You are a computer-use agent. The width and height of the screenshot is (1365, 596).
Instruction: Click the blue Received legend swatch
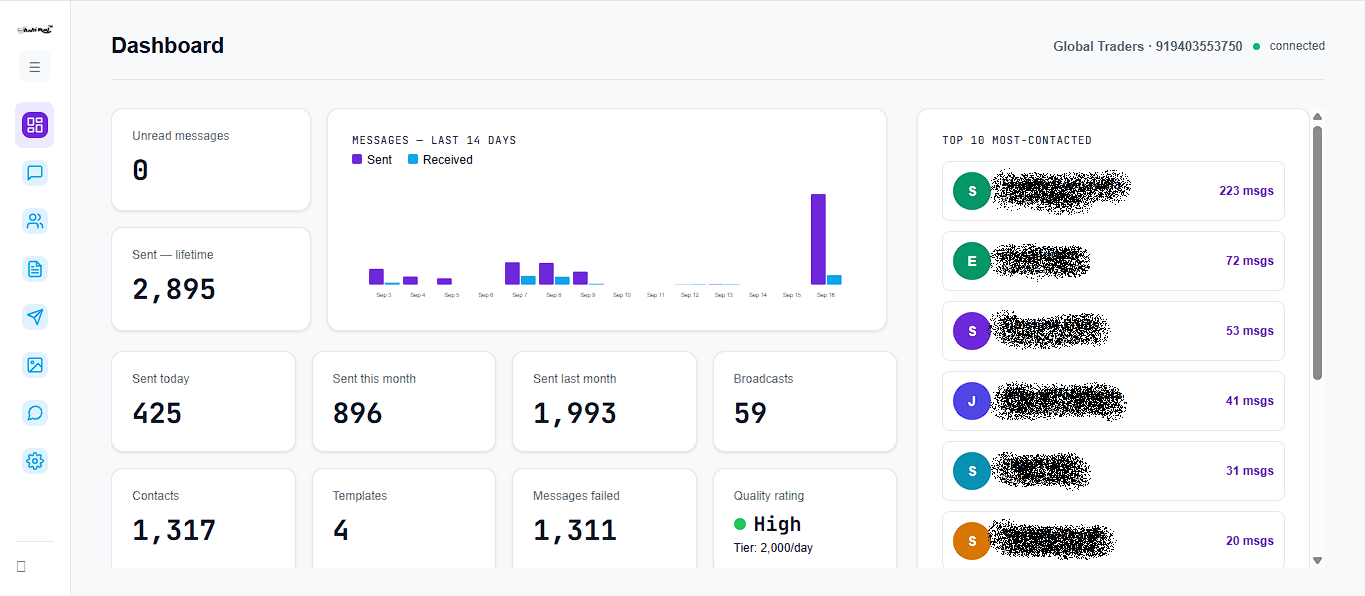[413, 159]
